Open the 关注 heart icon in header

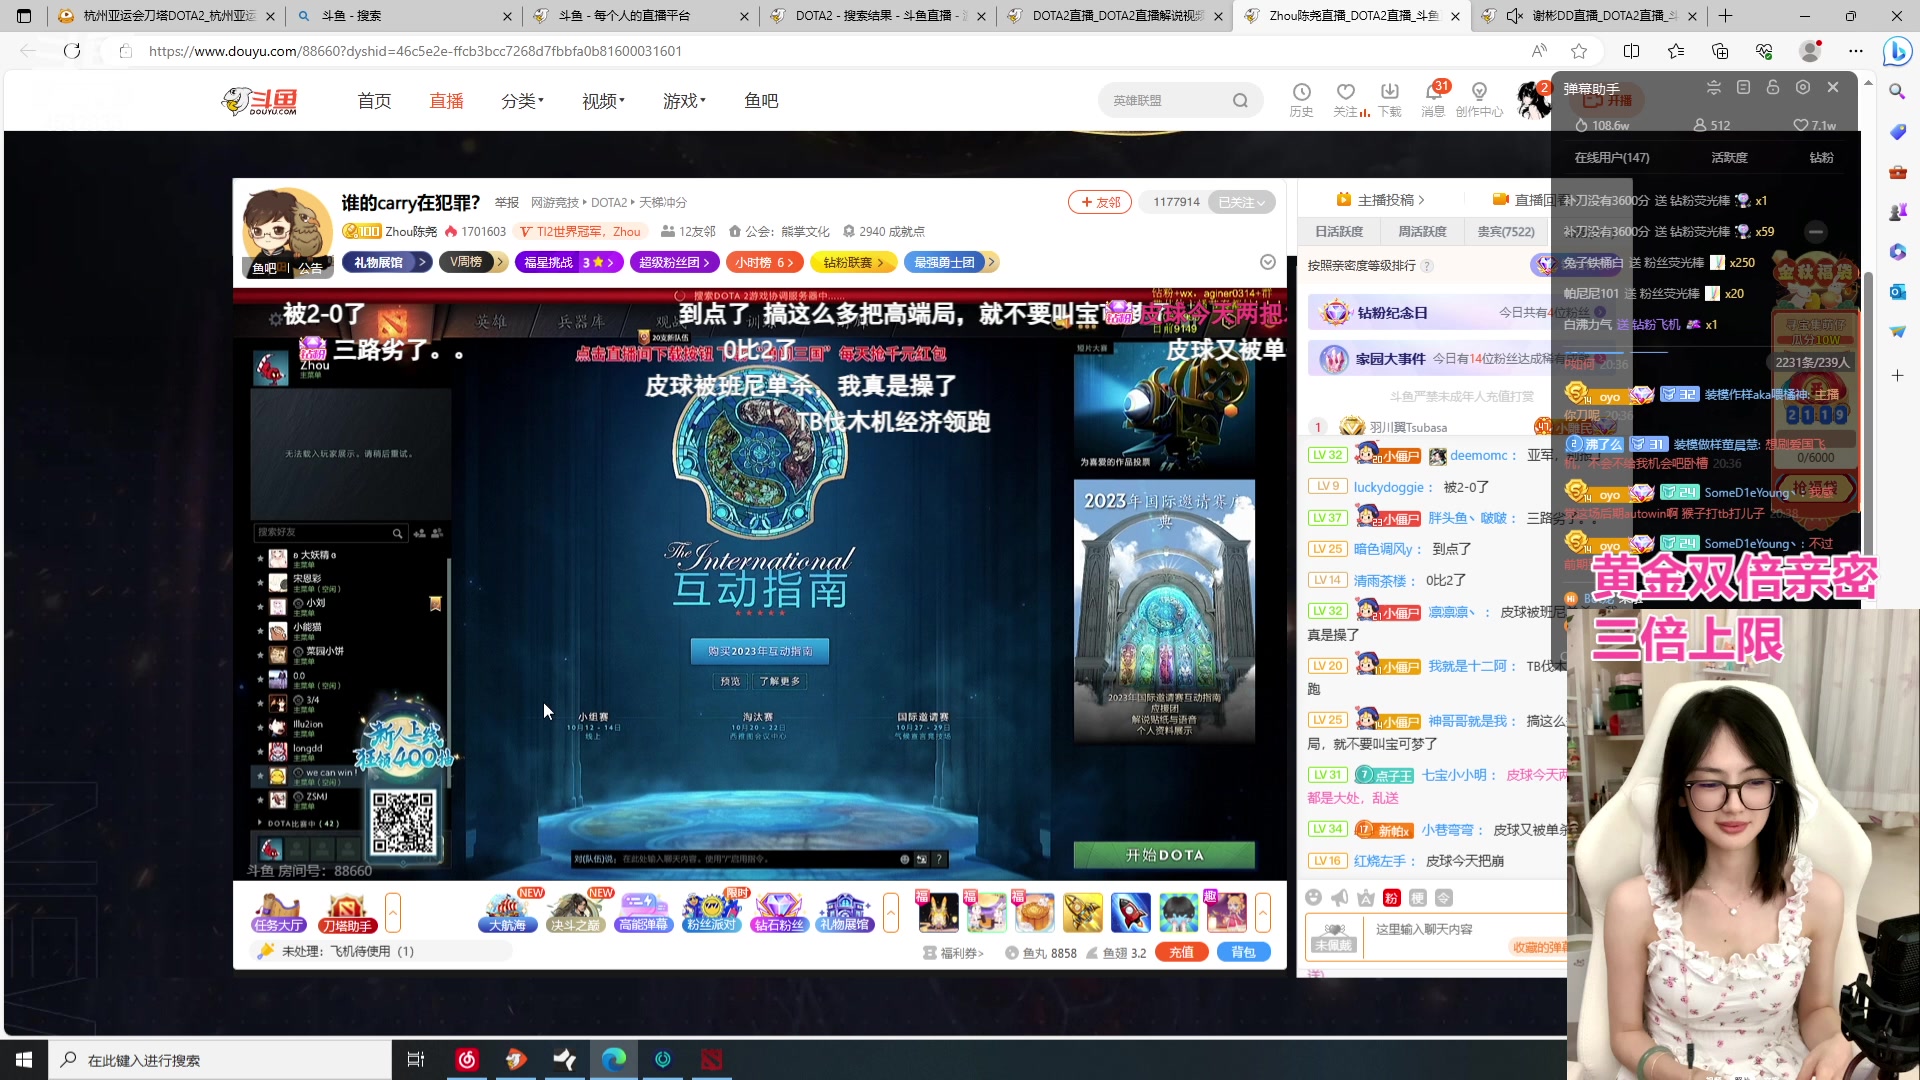[1346, 92]
